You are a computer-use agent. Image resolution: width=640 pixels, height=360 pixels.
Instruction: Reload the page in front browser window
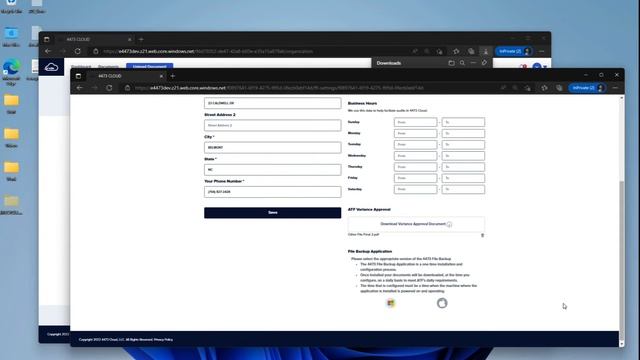pyautogui.click(x=109, y=88)
